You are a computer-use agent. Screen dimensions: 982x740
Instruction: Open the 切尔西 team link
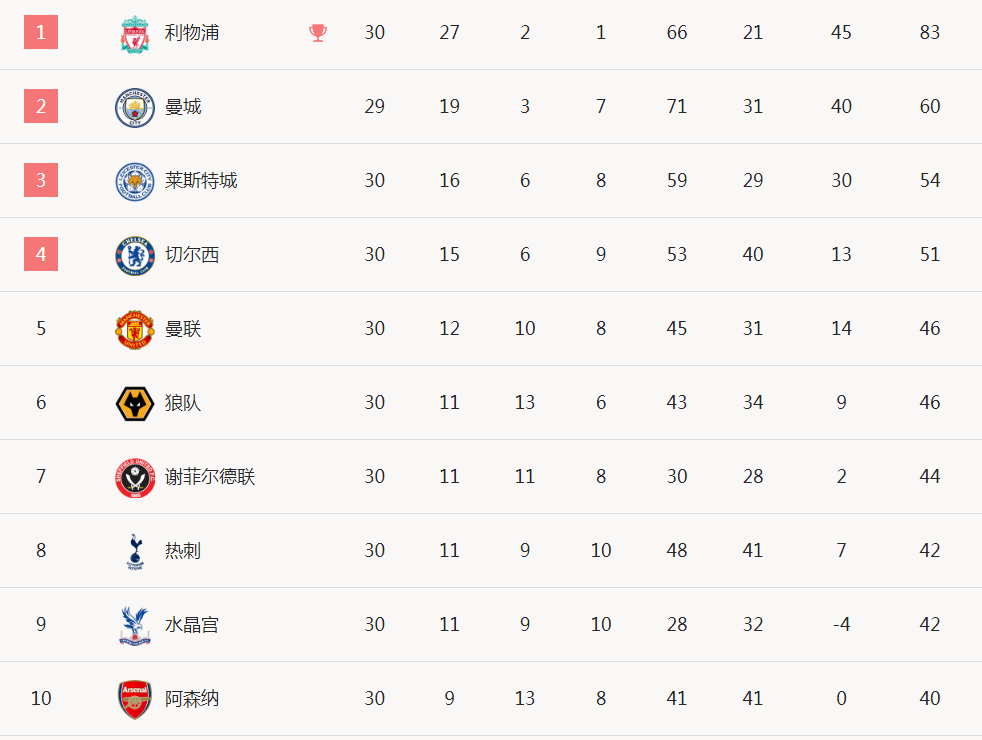[192, 254]
